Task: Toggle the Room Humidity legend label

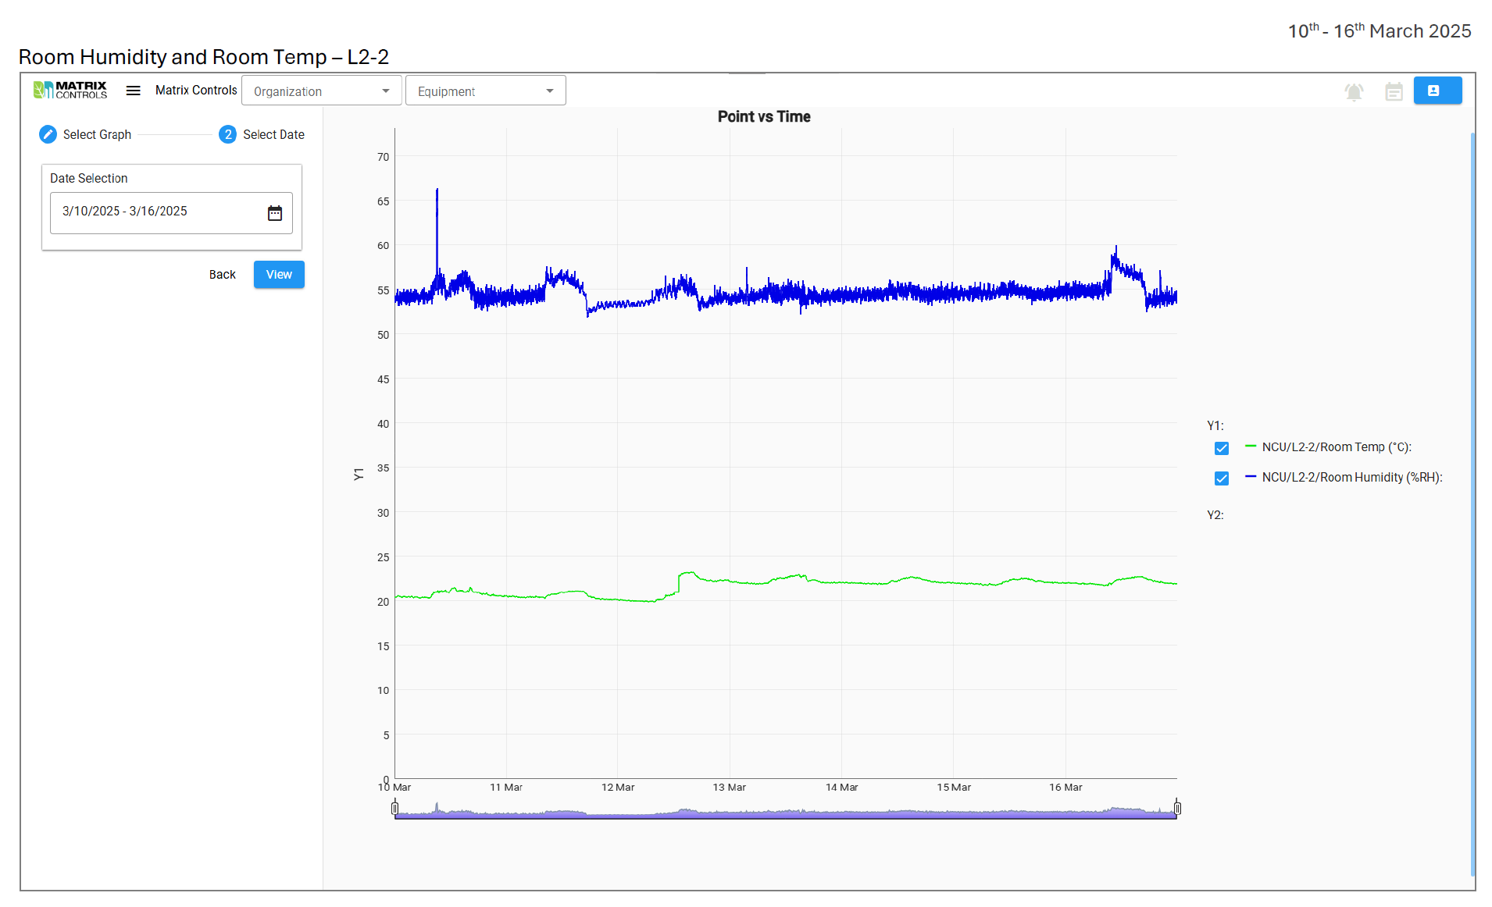Action: 1351,478
